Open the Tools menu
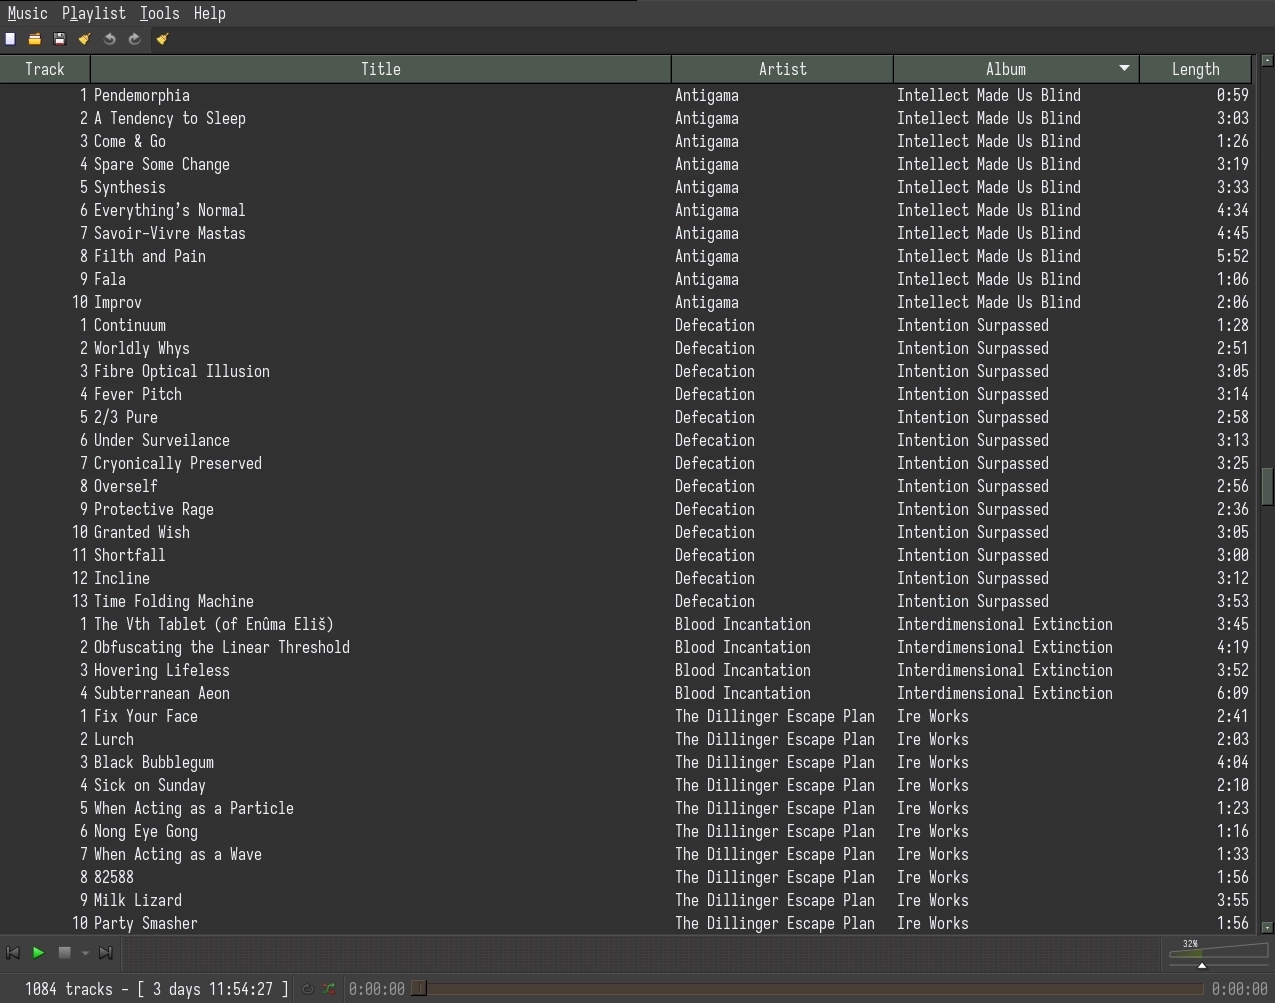The height and width of the screenshot is (1003, 1275). (160, 13)
